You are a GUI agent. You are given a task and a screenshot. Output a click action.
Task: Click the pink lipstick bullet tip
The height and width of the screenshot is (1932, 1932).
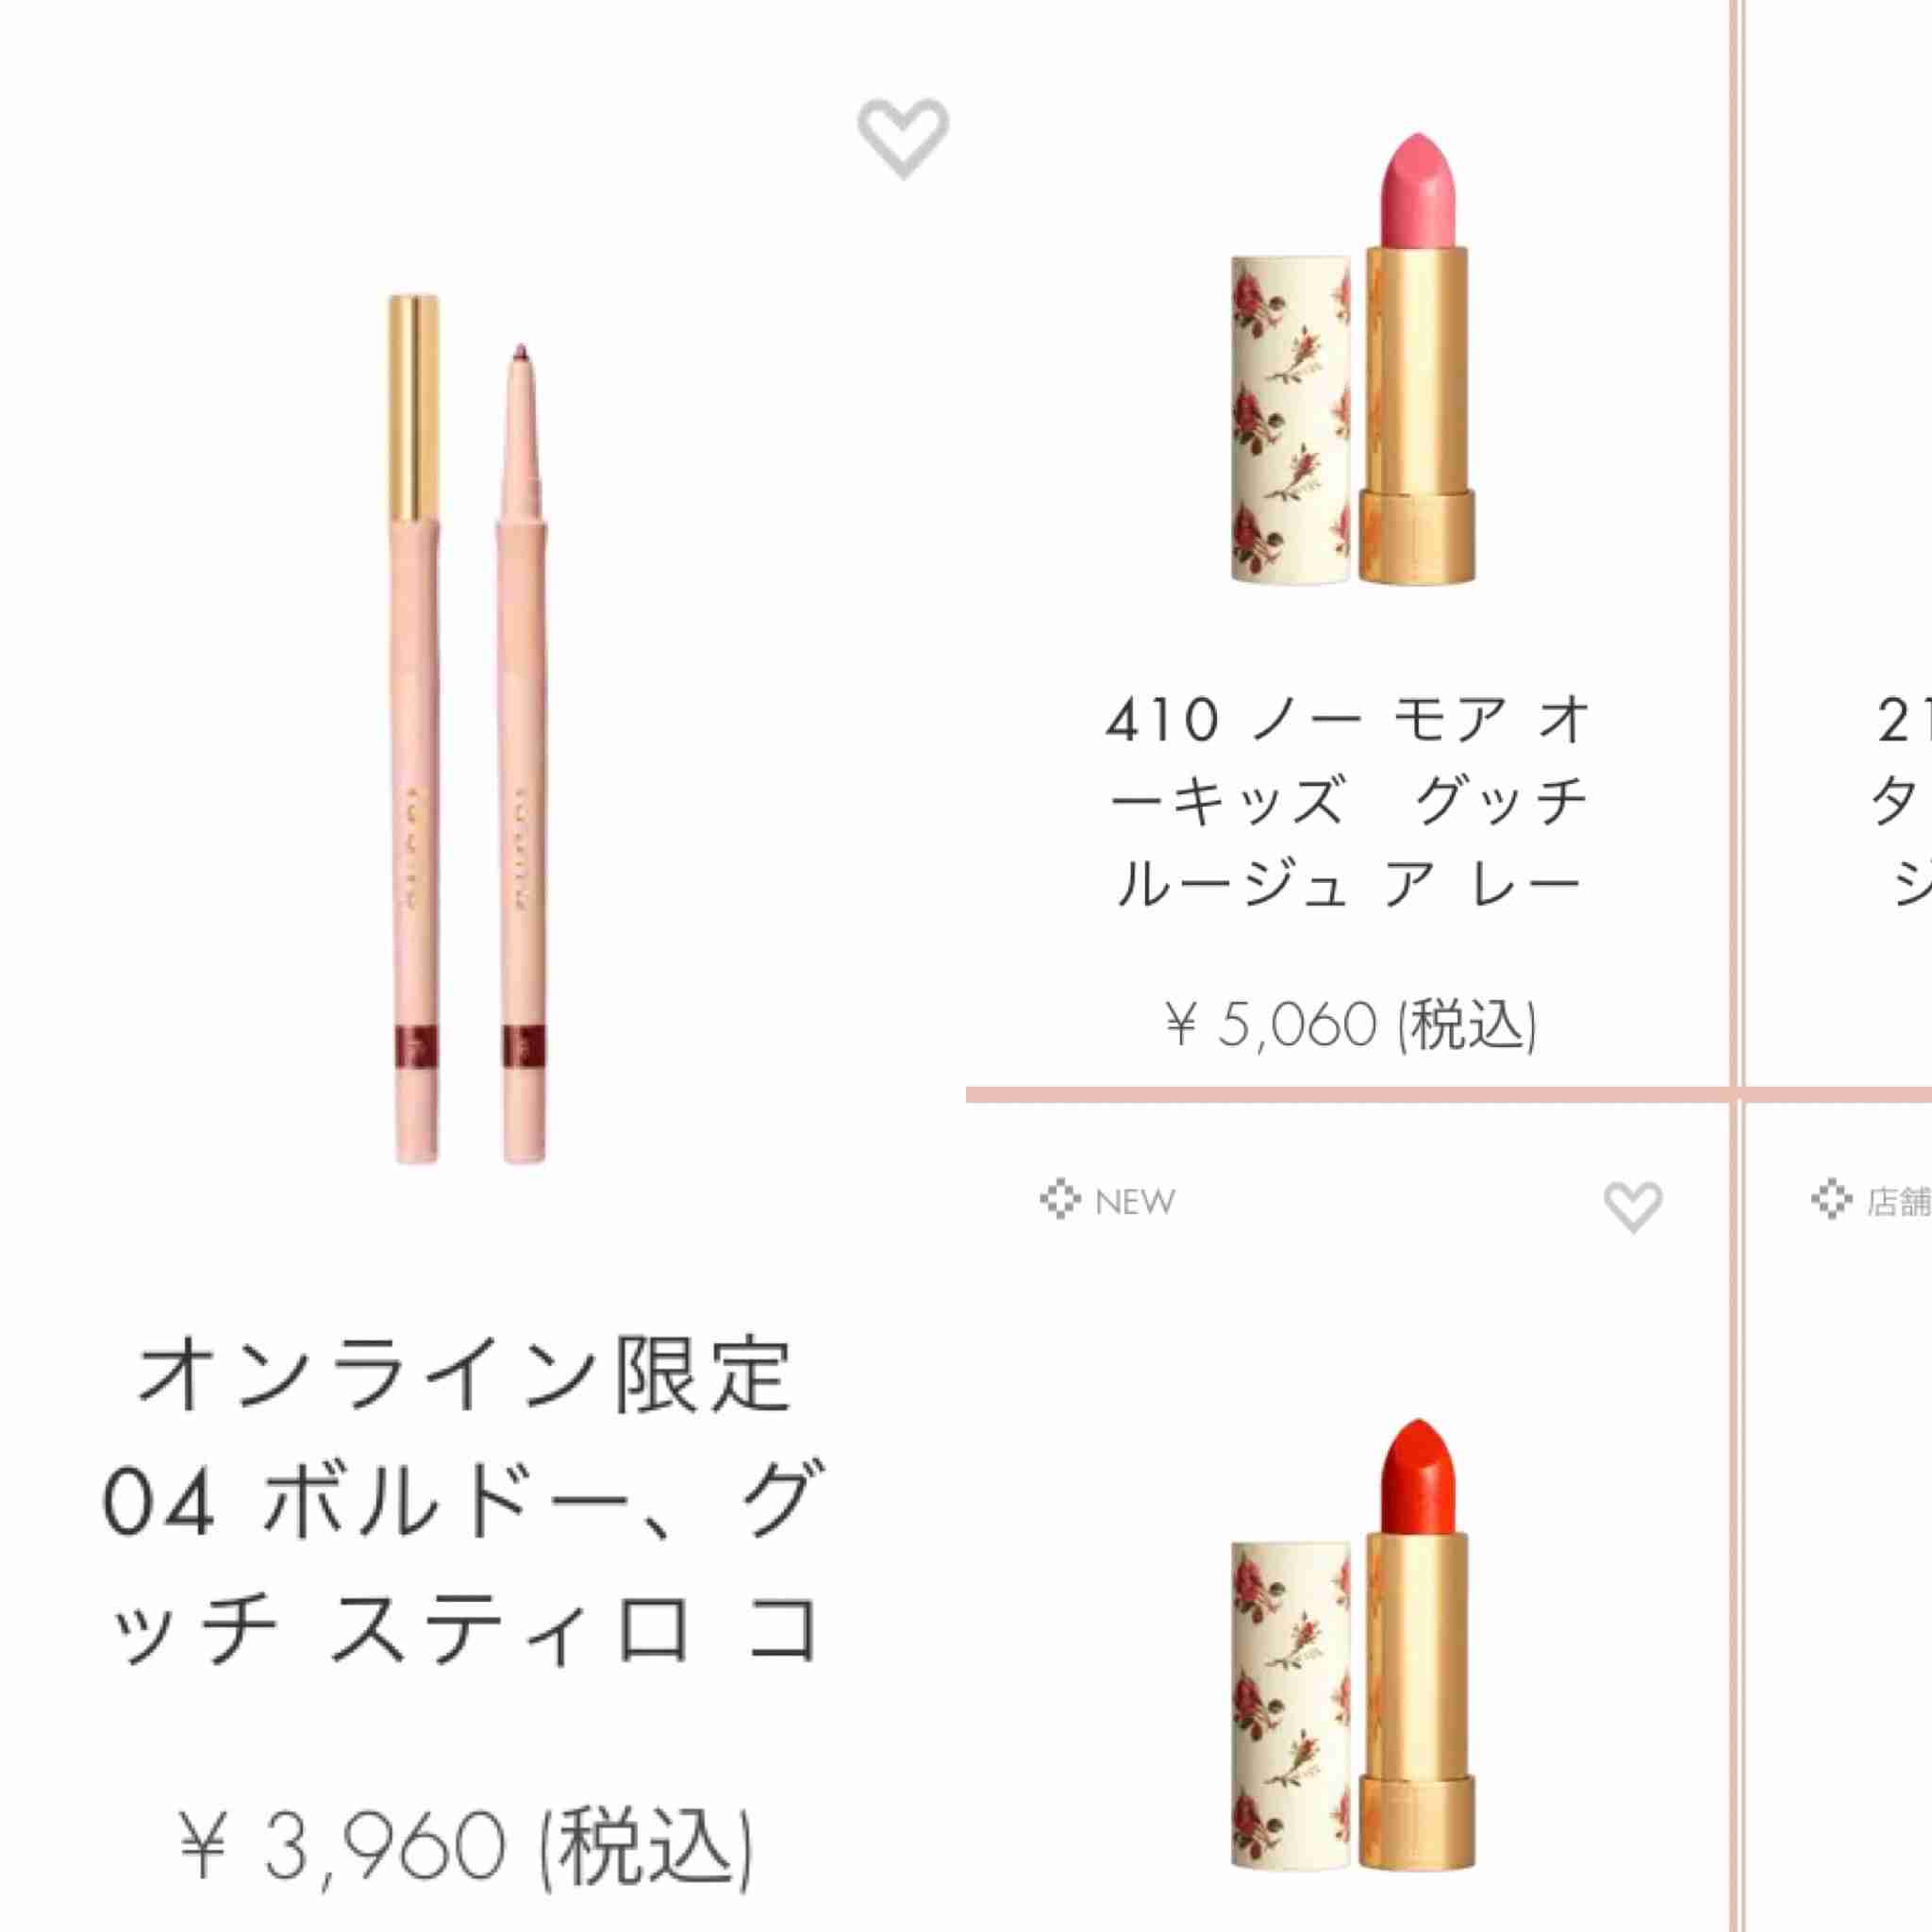tap(1416, 190)
